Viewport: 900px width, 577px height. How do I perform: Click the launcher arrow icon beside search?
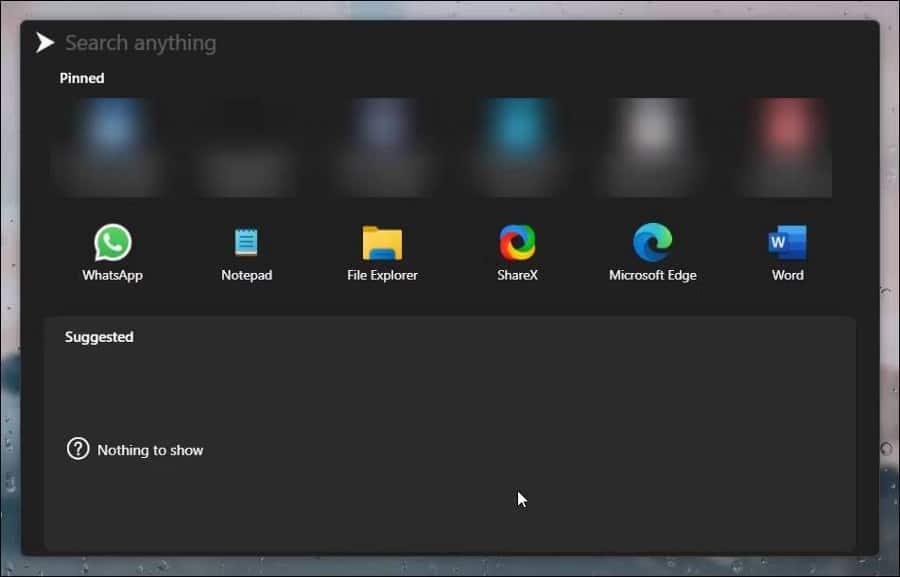click(44, 42)
